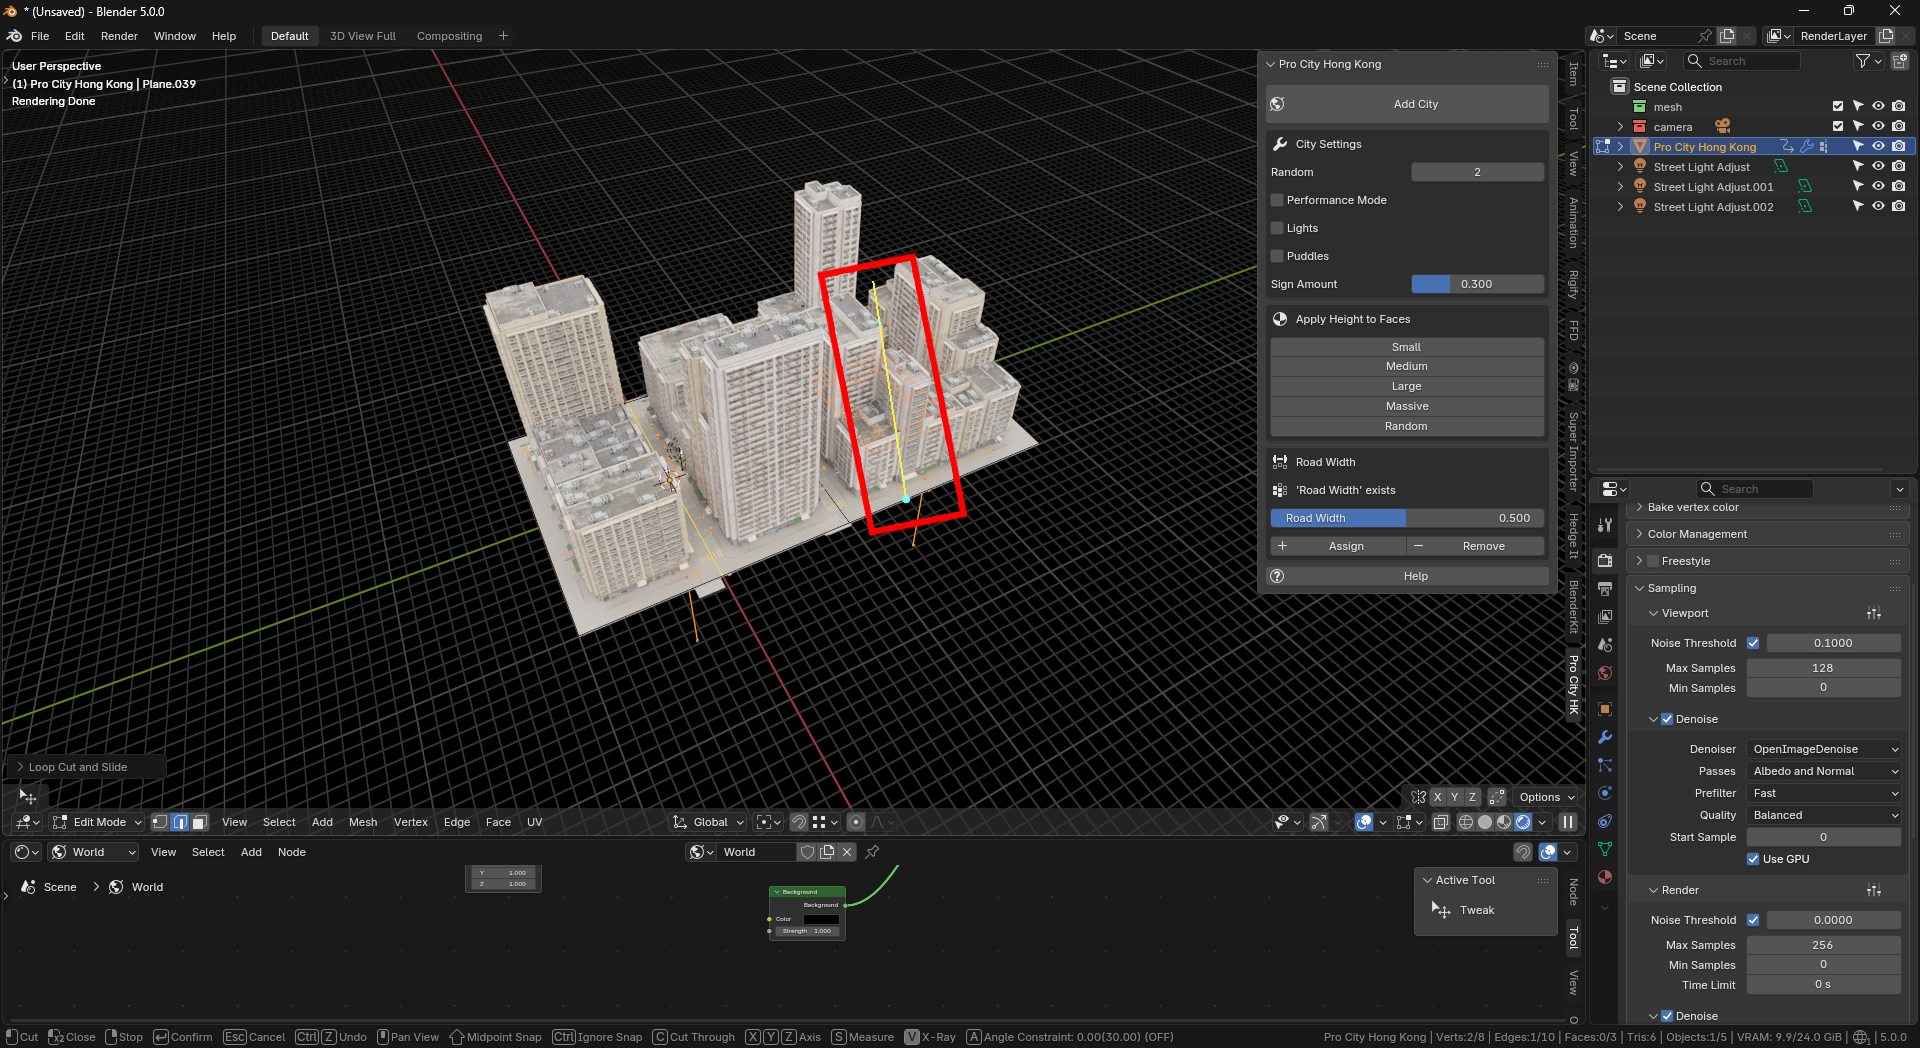The height and width of the screenshot is (1048, 1920).
Task: Switch to rendered viewport shading icon
Action: (1523, 822)
